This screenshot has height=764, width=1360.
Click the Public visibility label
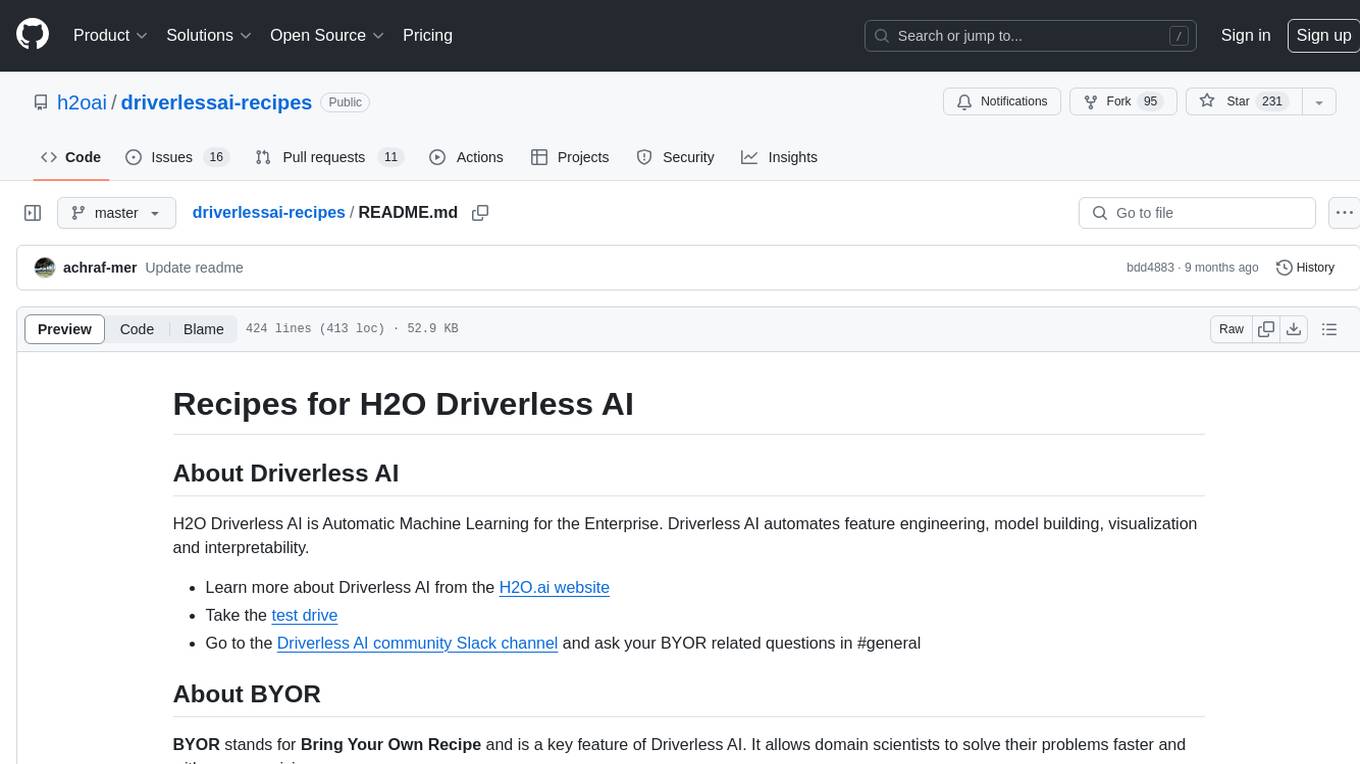[345, 102]
